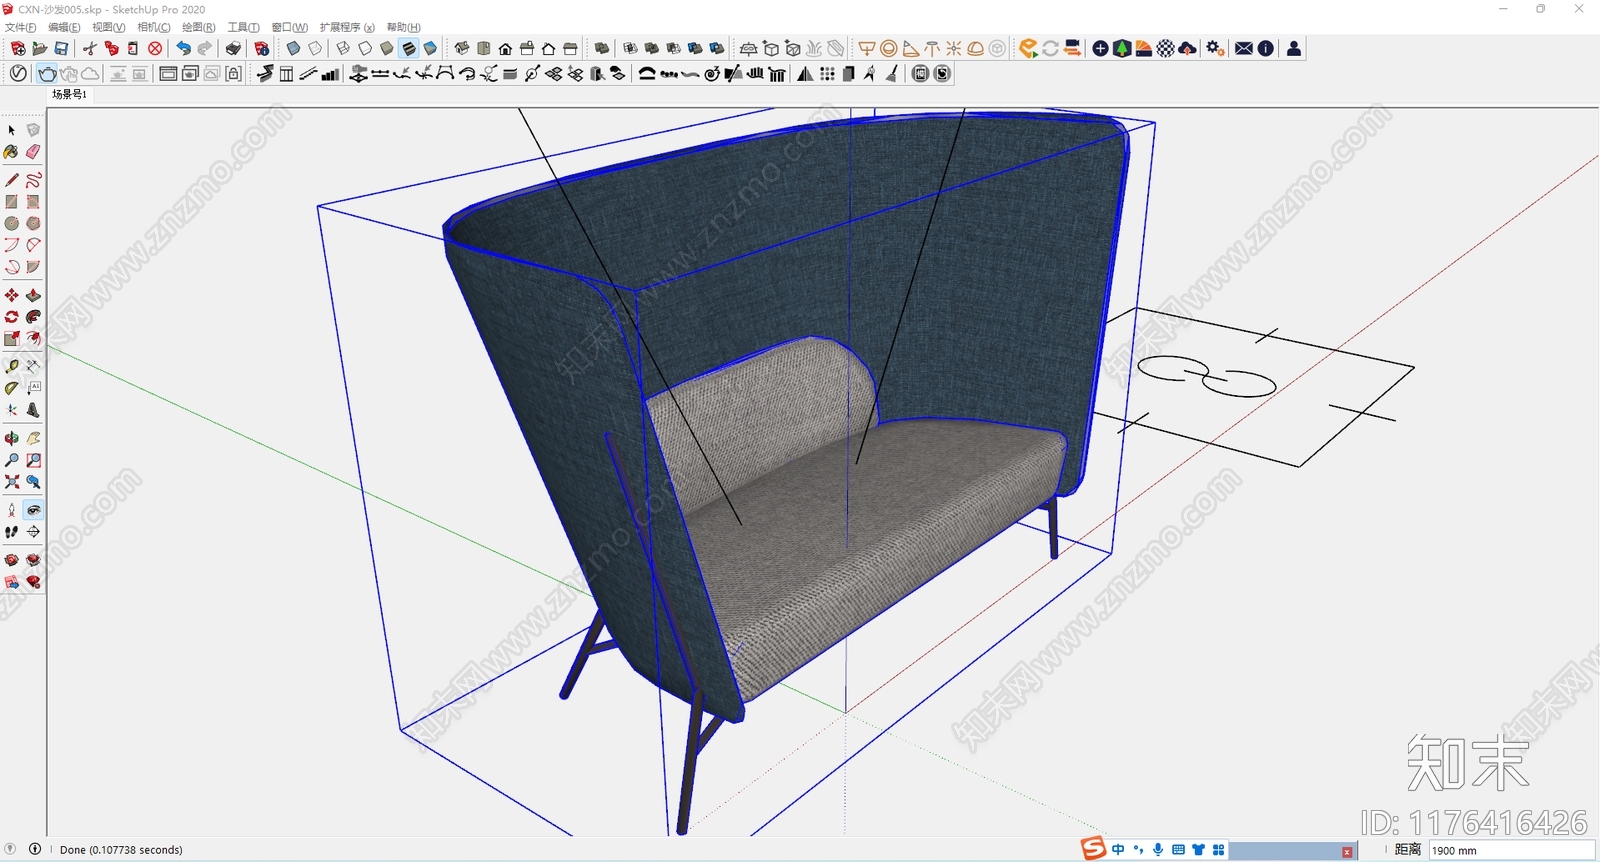Image resolution: width=1600 pixels, height=862 pixels.
Task: Select the Section Plane tool
Action: 33,532
